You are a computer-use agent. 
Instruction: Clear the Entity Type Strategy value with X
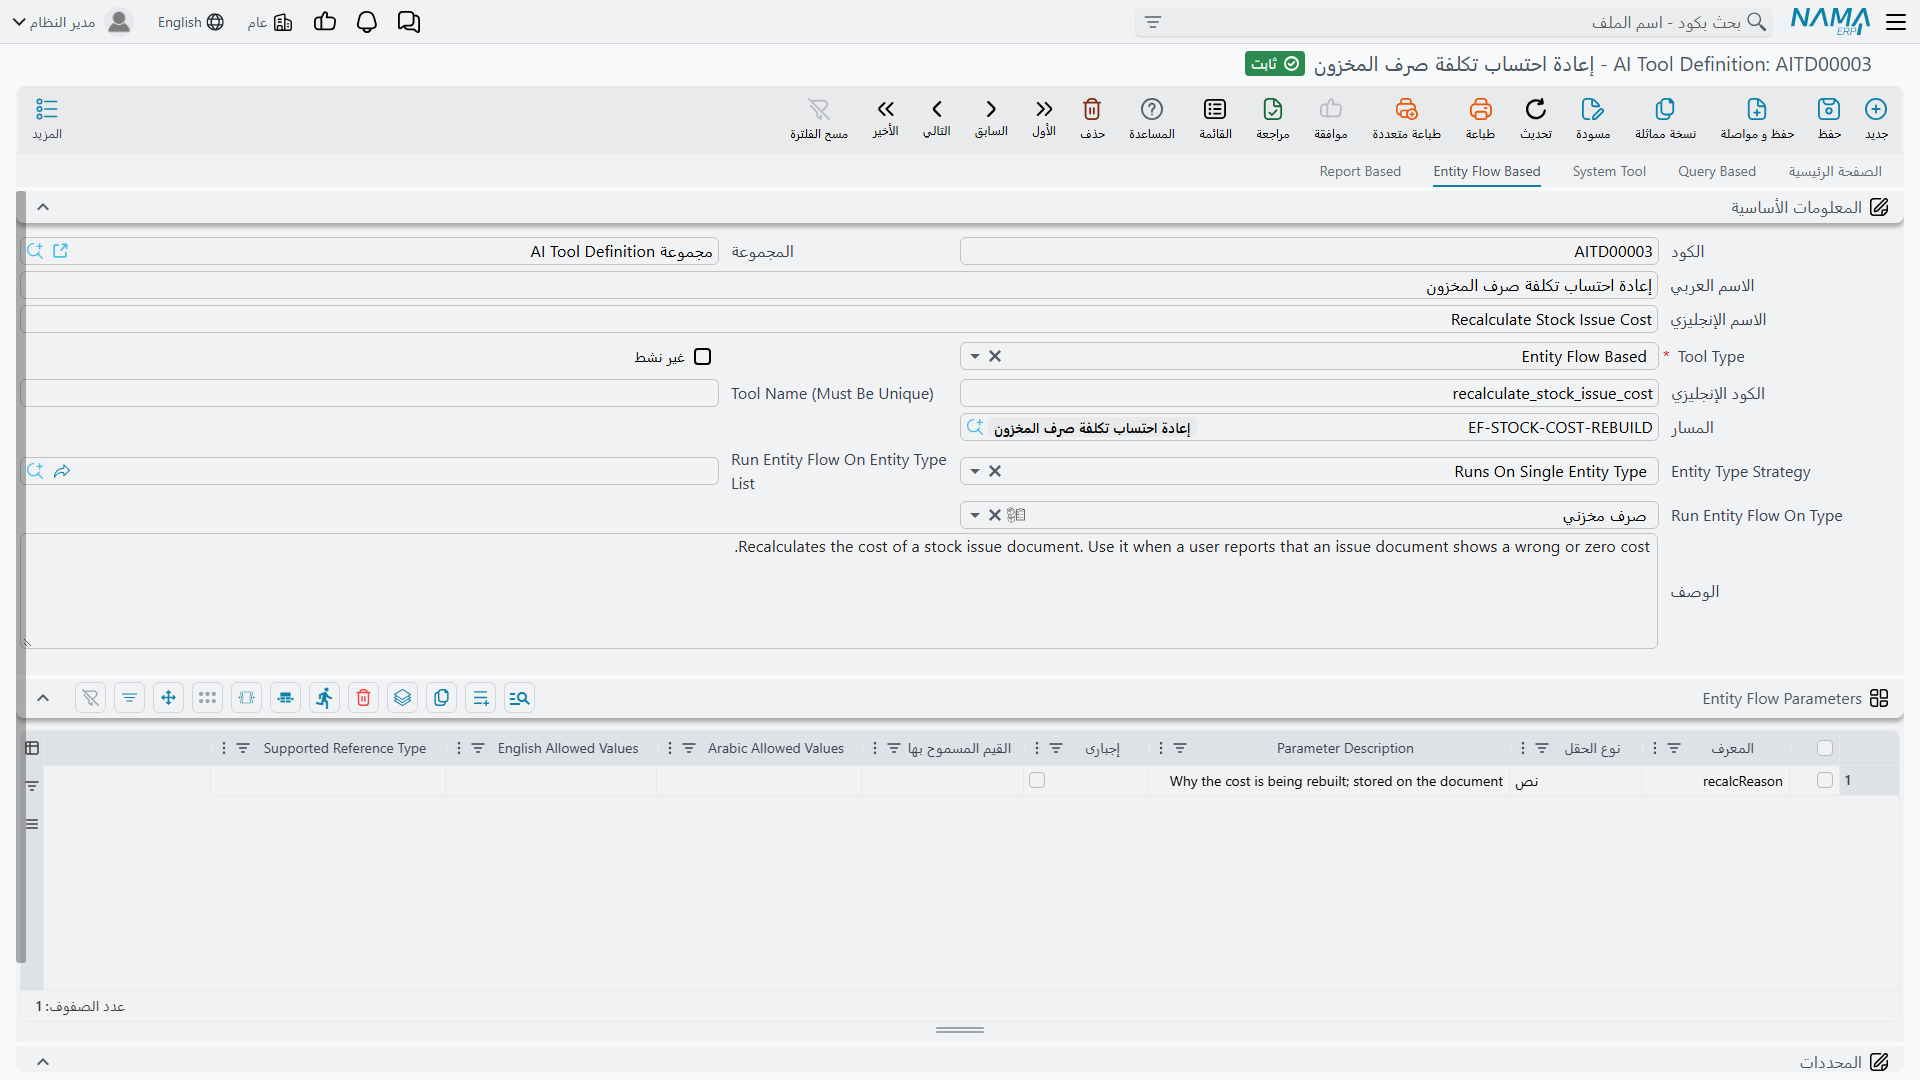pyautogui.click(x=995, y=472)
